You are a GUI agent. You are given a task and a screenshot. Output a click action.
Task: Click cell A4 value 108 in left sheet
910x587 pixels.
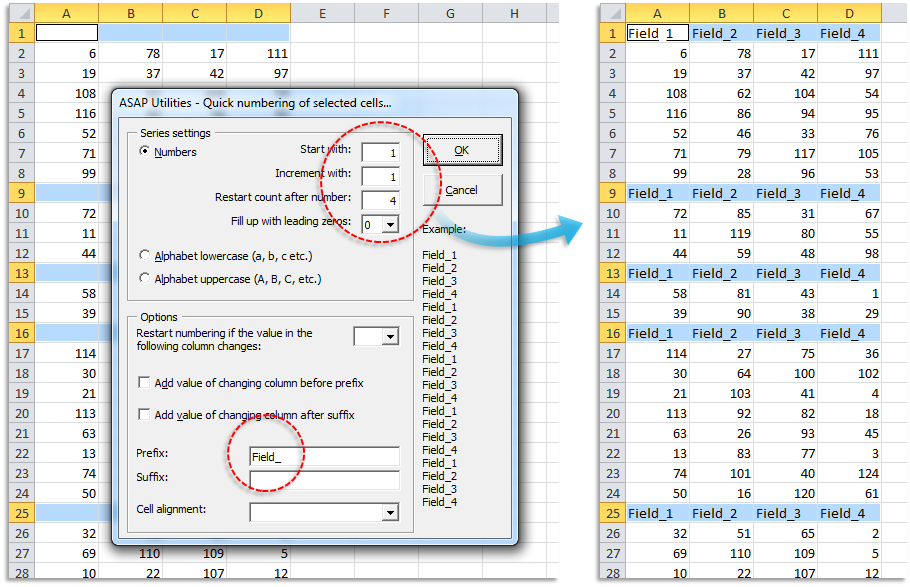[66, 93]
